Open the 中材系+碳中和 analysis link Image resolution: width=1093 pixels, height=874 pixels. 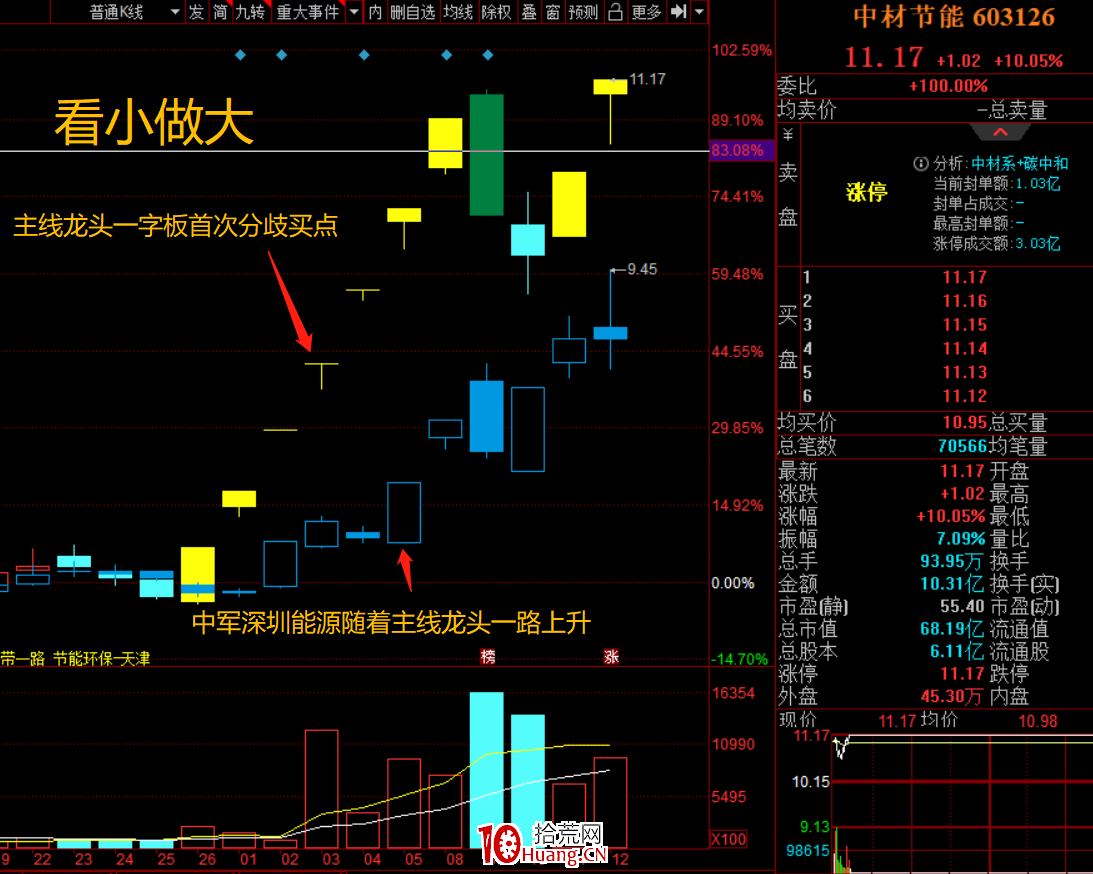[x=1019, y=164]
